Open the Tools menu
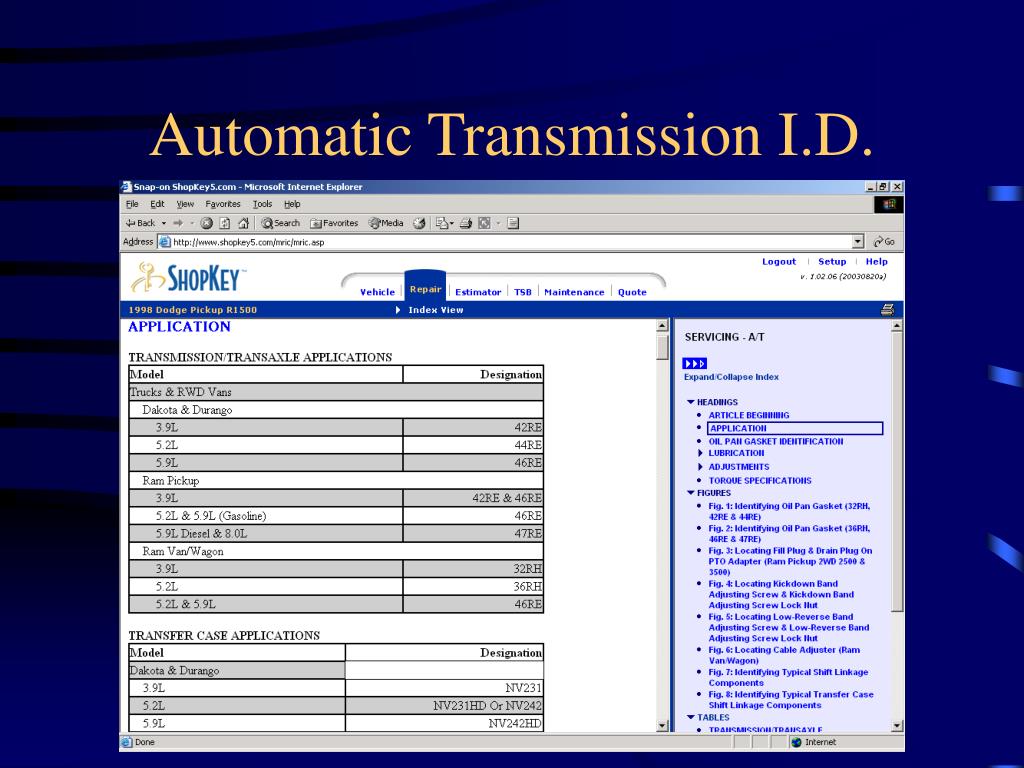Image resolution: width=1024 pixels, height=768 pixels. pyautogui.click(x=263, y=204)
